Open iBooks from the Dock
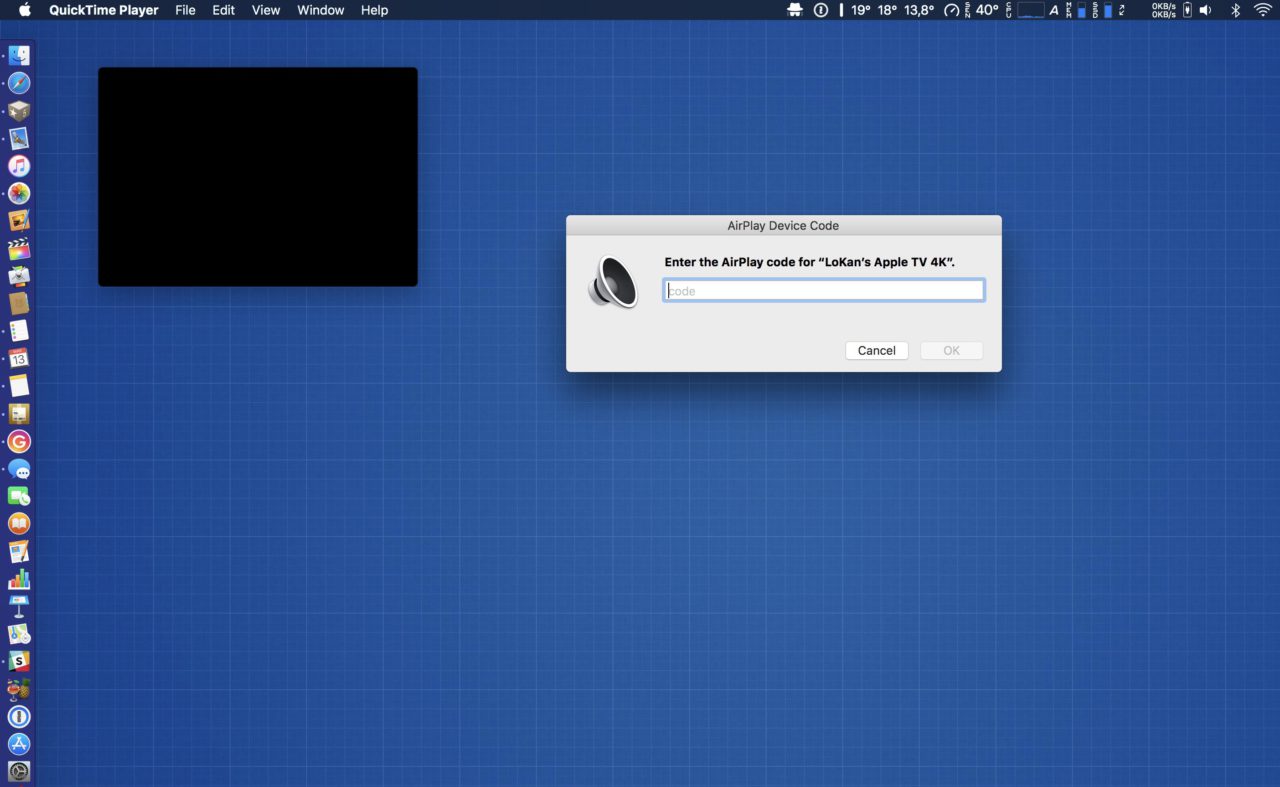1280x787 pixels. [19, 524]
